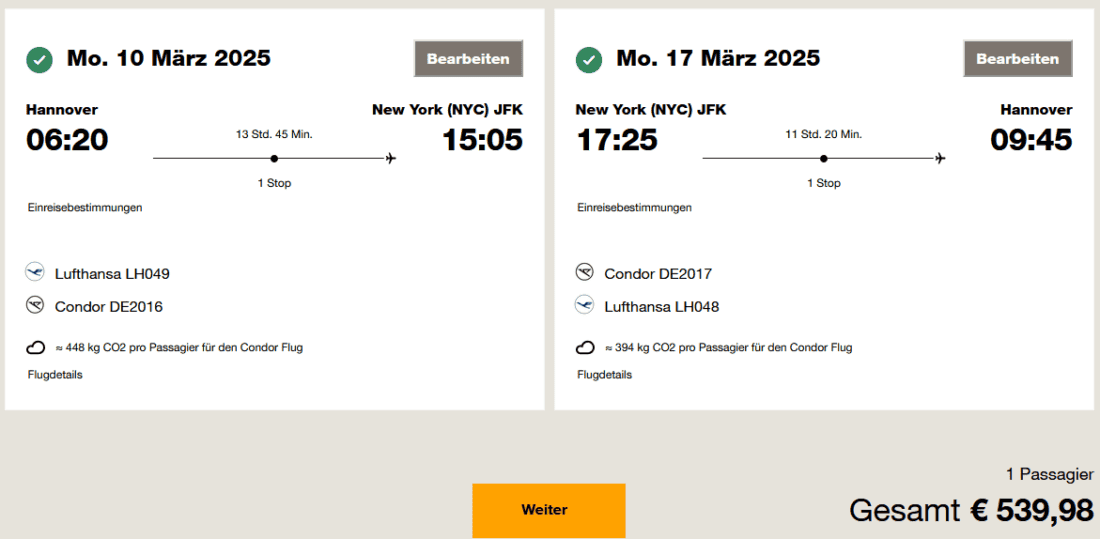The height and width of the screenshot is (539, 1100).
Task: Click green checkmark beside Mo. 17 März 2025
Action: coord(589,60)
